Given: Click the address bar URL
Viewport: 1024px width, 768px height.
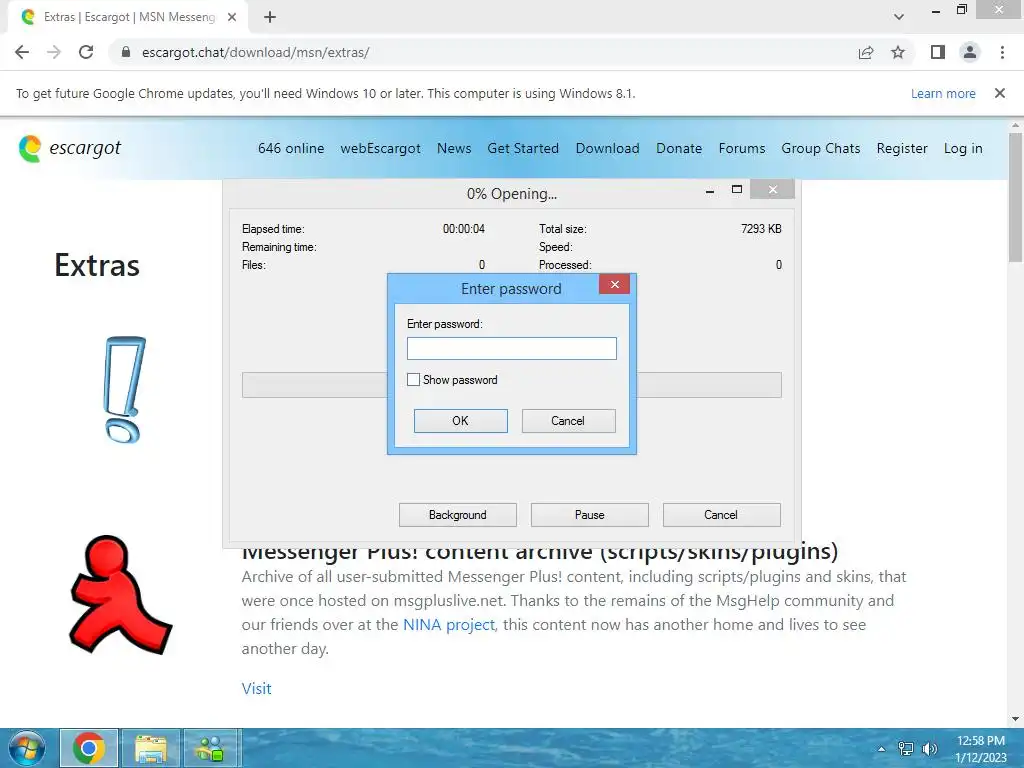Looking at the screenshot, I should pyautogui.click(x=255, y=52).
